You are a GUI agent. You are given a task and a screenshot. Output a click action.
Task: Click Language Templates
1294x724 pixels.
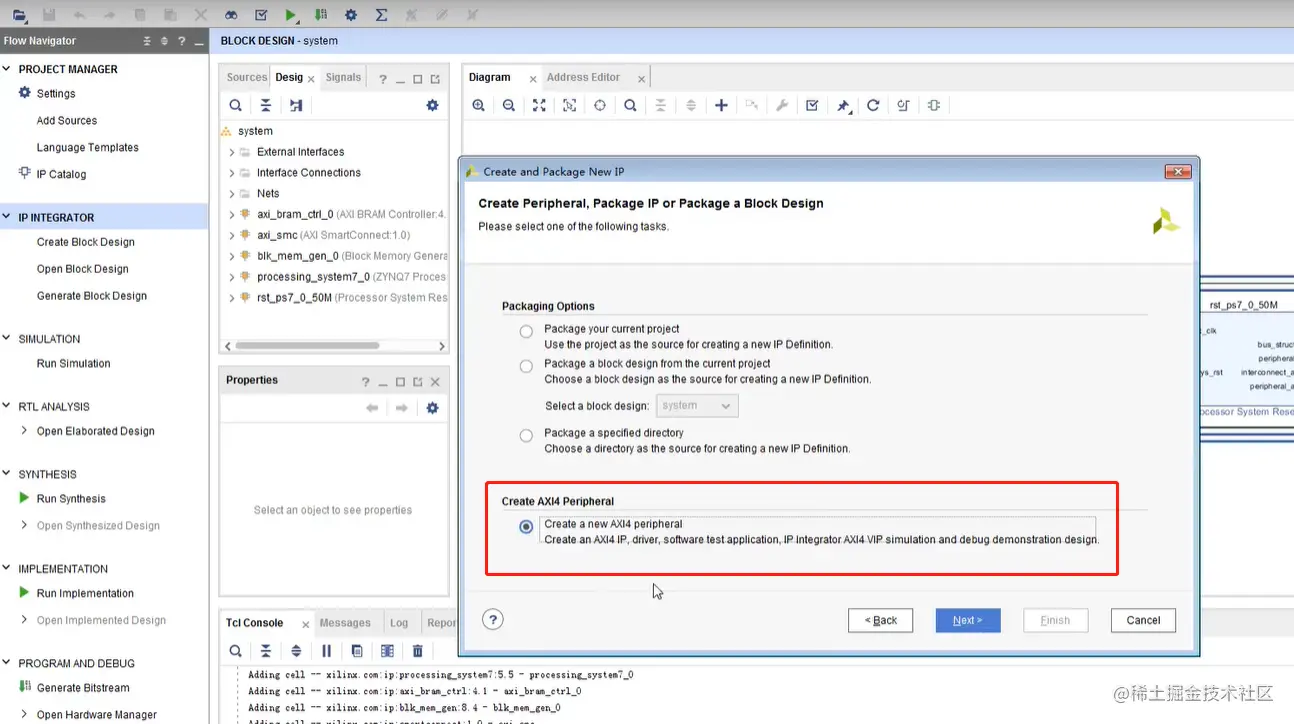[88, 148]
